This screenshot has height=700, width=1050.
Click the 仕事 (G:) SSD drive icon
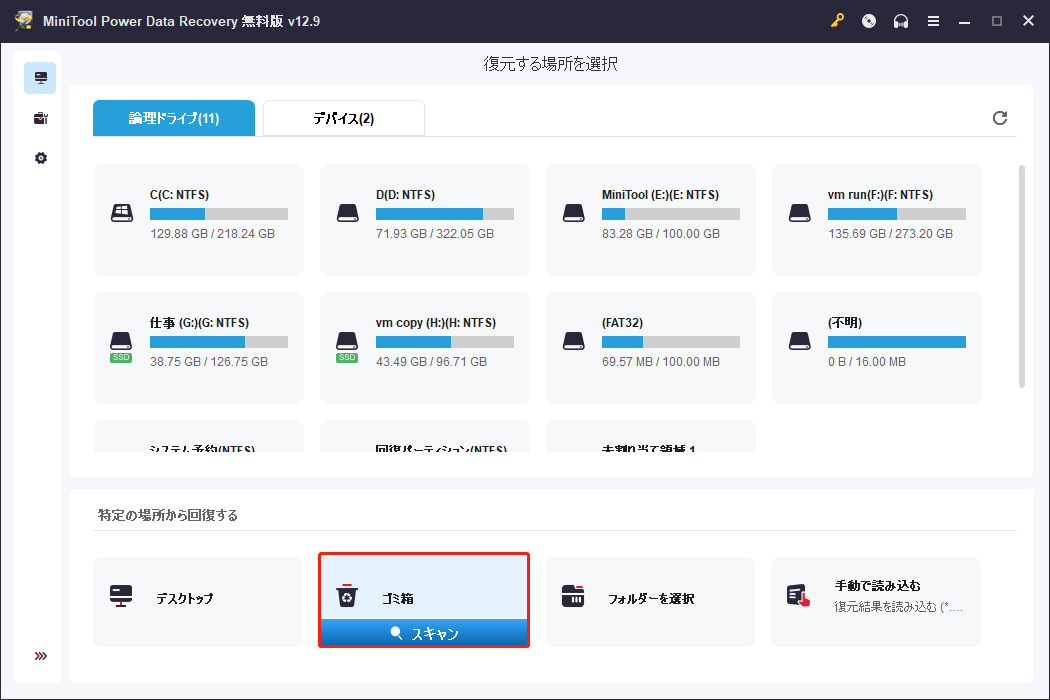click(121, 346)
